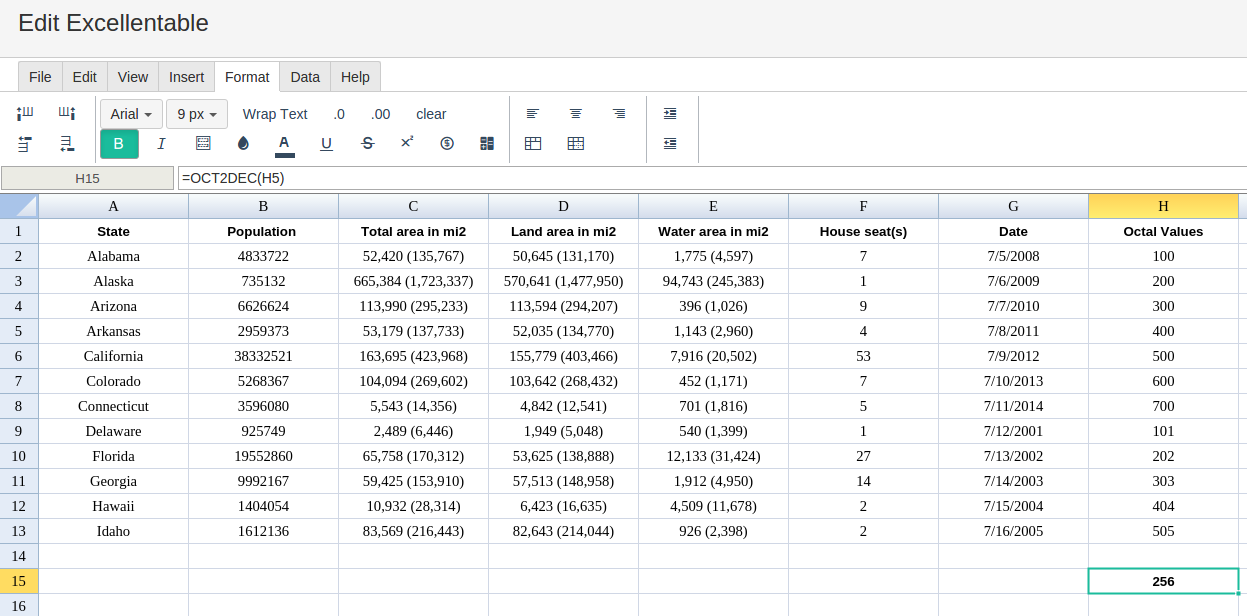Open the Data menu tab
The height and width of the screenshot is (616, 1247).
305,77
